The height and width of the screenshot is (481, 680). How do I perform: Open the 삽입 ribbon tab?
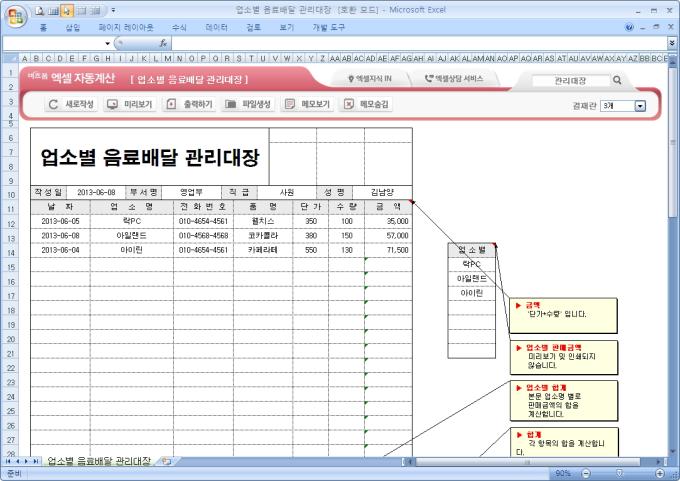coord(72,27)
